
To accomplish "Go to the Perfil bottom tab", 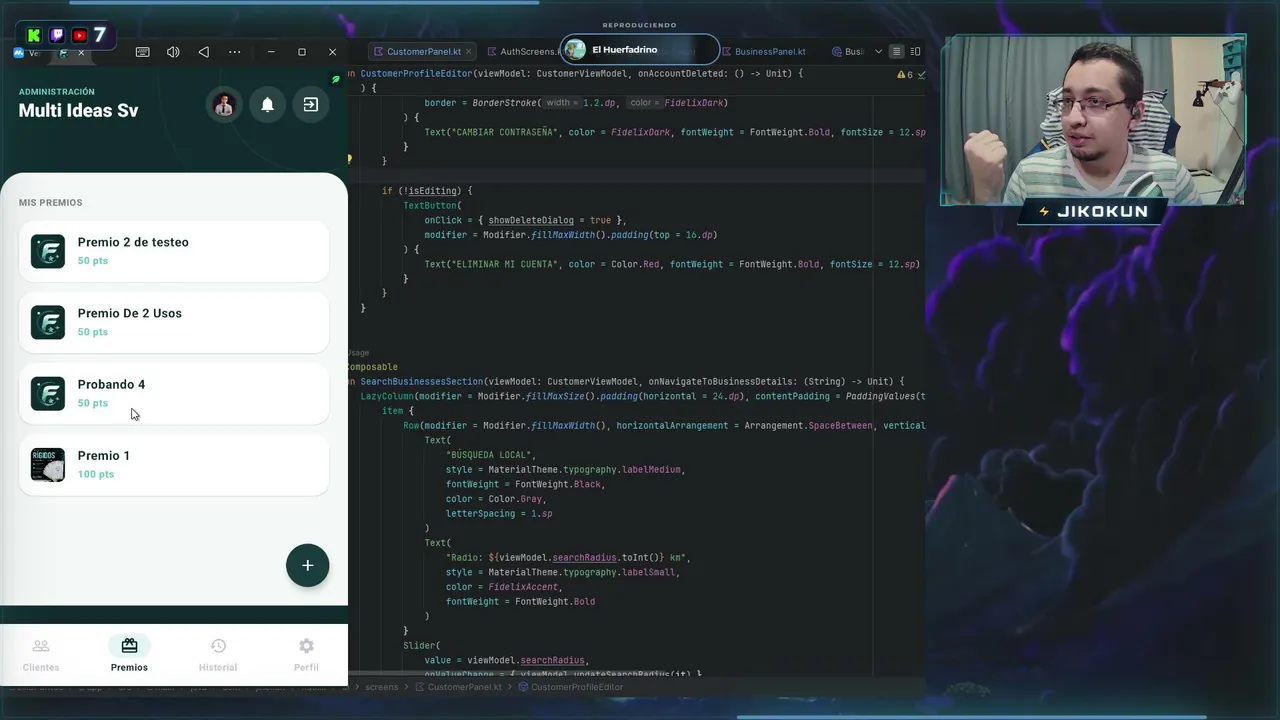I will 306,655.
